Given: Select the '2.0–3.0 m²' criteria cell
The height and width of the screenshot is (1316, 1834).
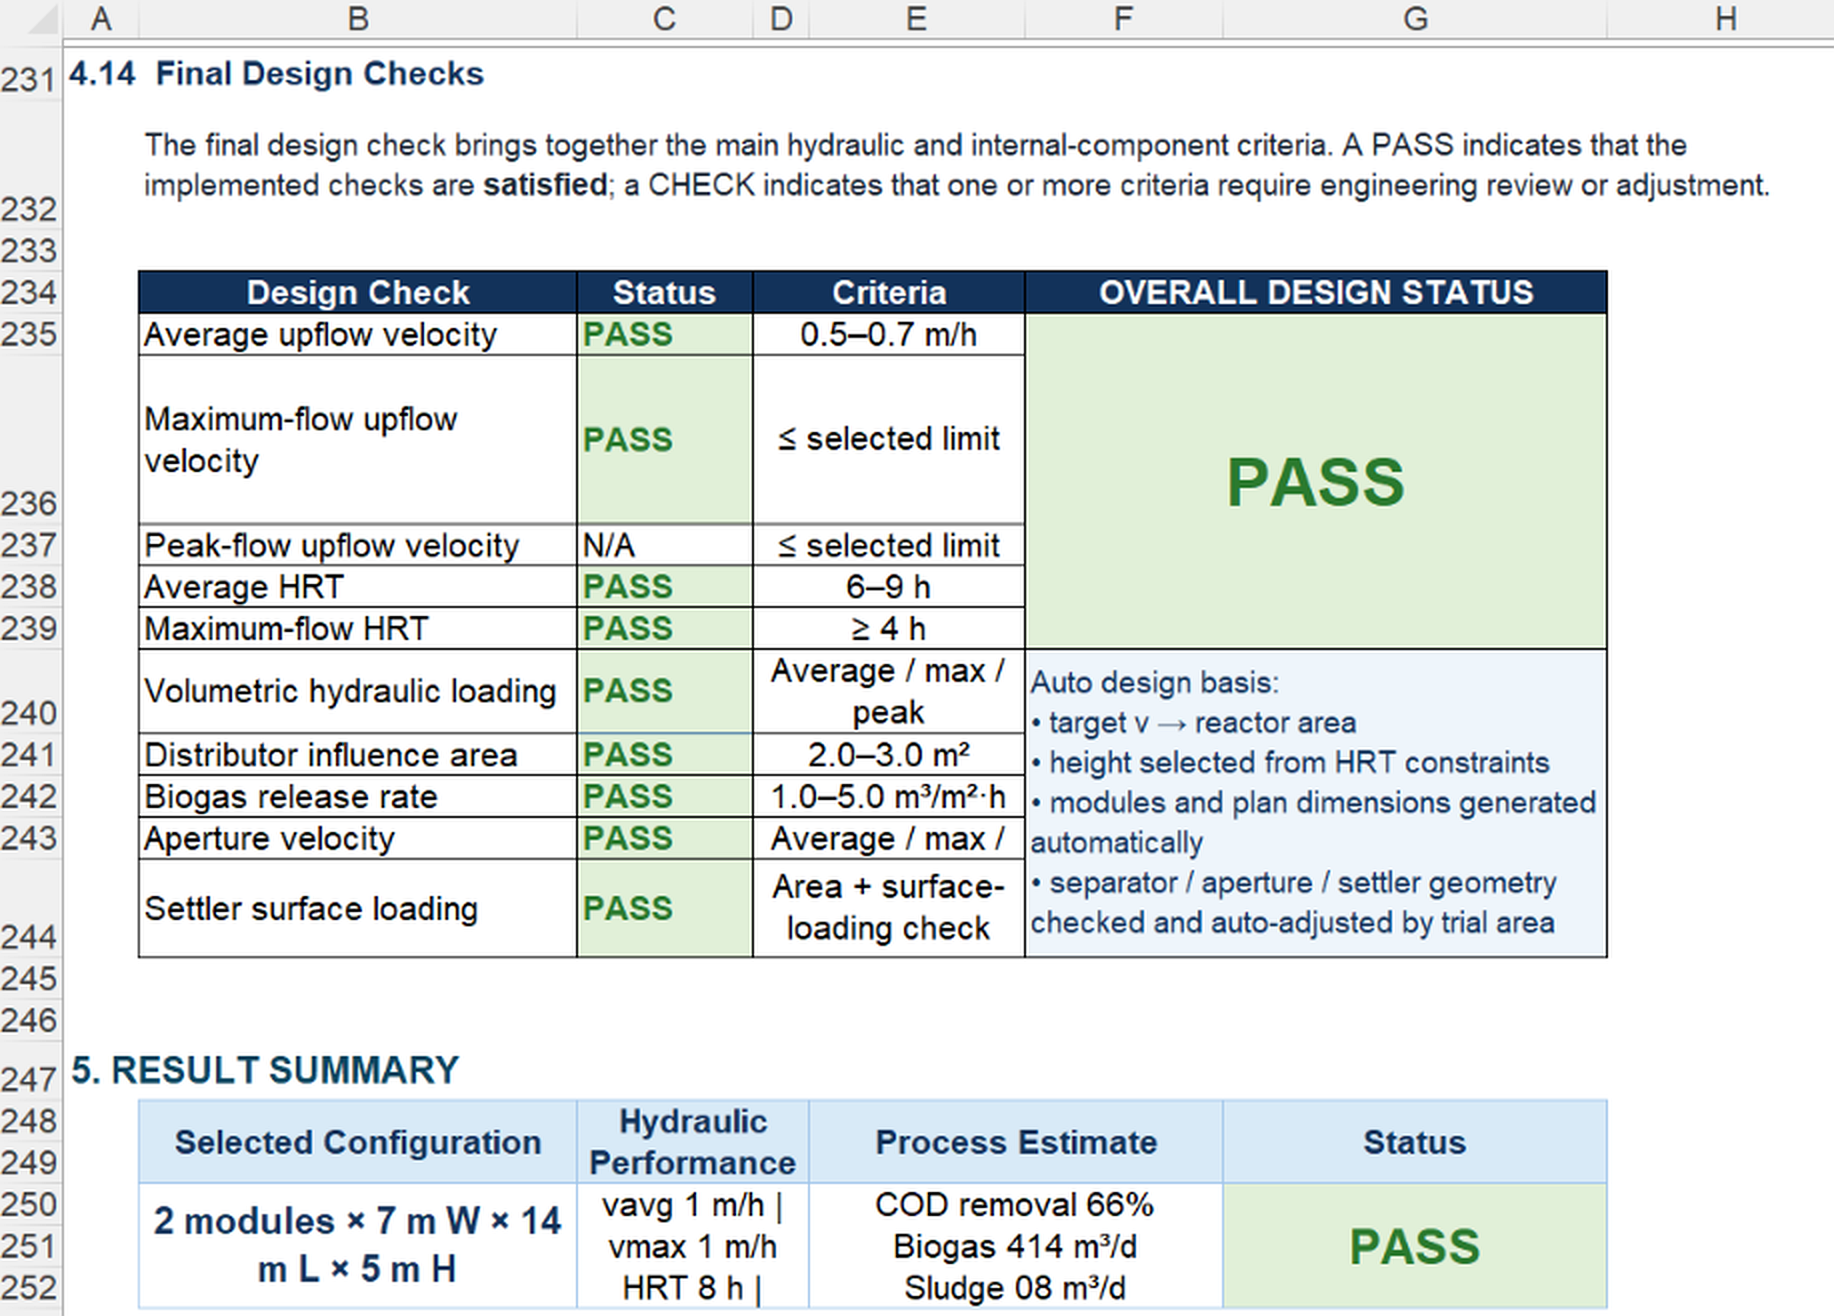Looking at the screenshot, I should click(x=889, y=755).
